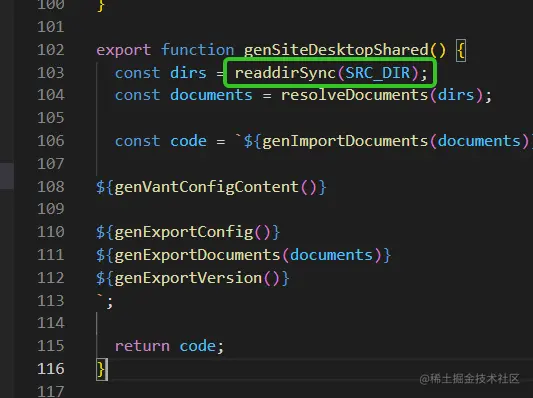Click line number 106 in the gutter
Viewport: 533px width, 398px height.
click(51, 141)
